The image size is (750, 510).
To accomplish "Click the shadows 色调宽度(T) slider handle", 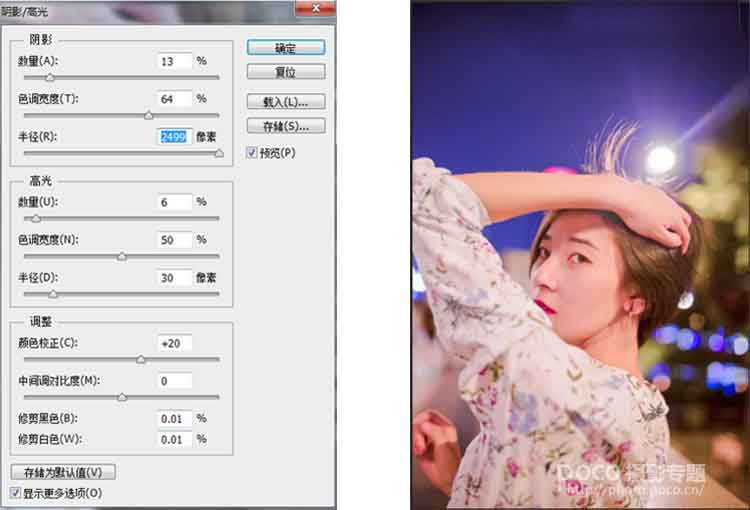I will 149,115.
